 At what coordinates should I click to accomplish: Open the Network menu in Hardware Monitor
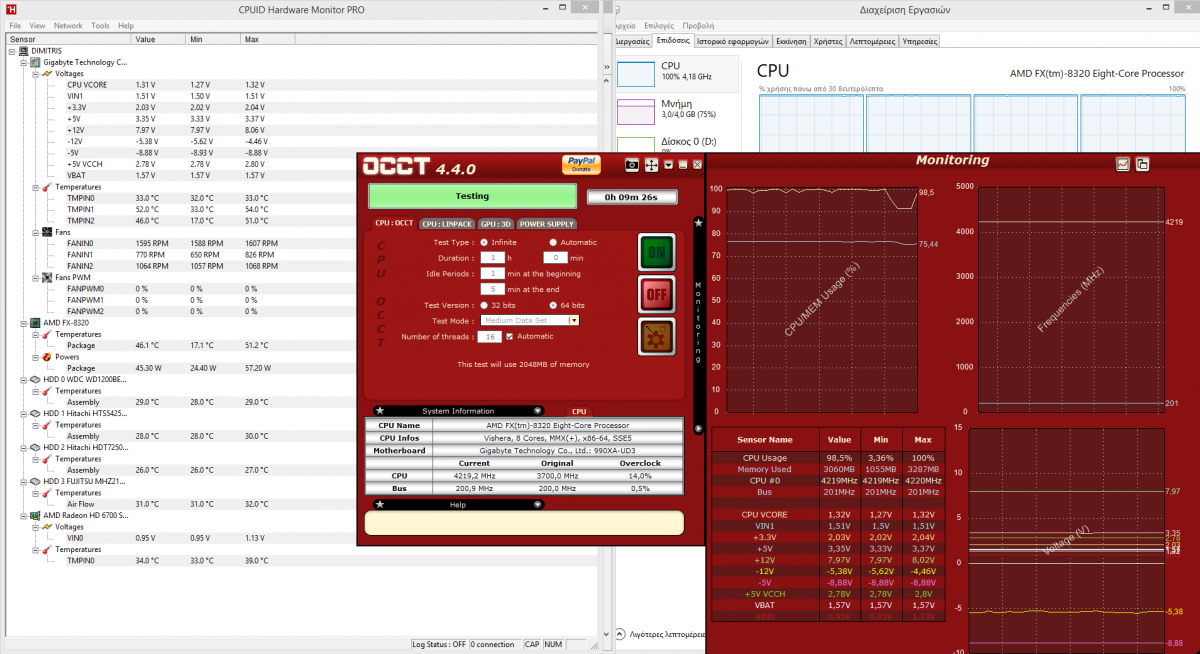(x=68, y=25)
